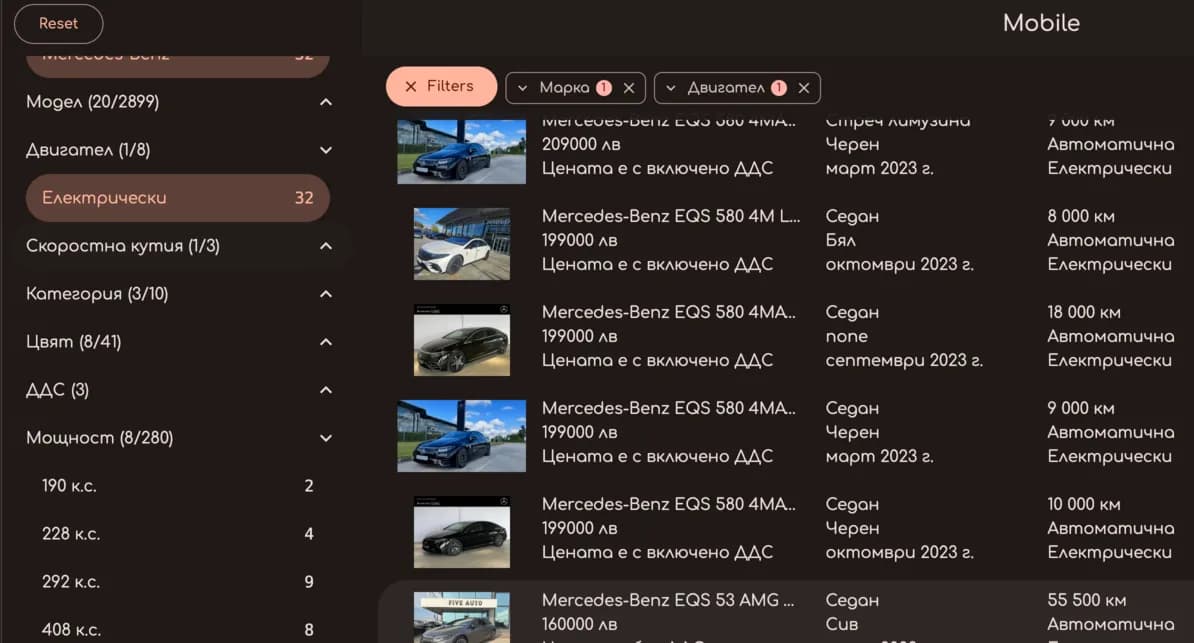
Task: Open white EQS 580 4M thumbnail
Action: coord(462,241)
